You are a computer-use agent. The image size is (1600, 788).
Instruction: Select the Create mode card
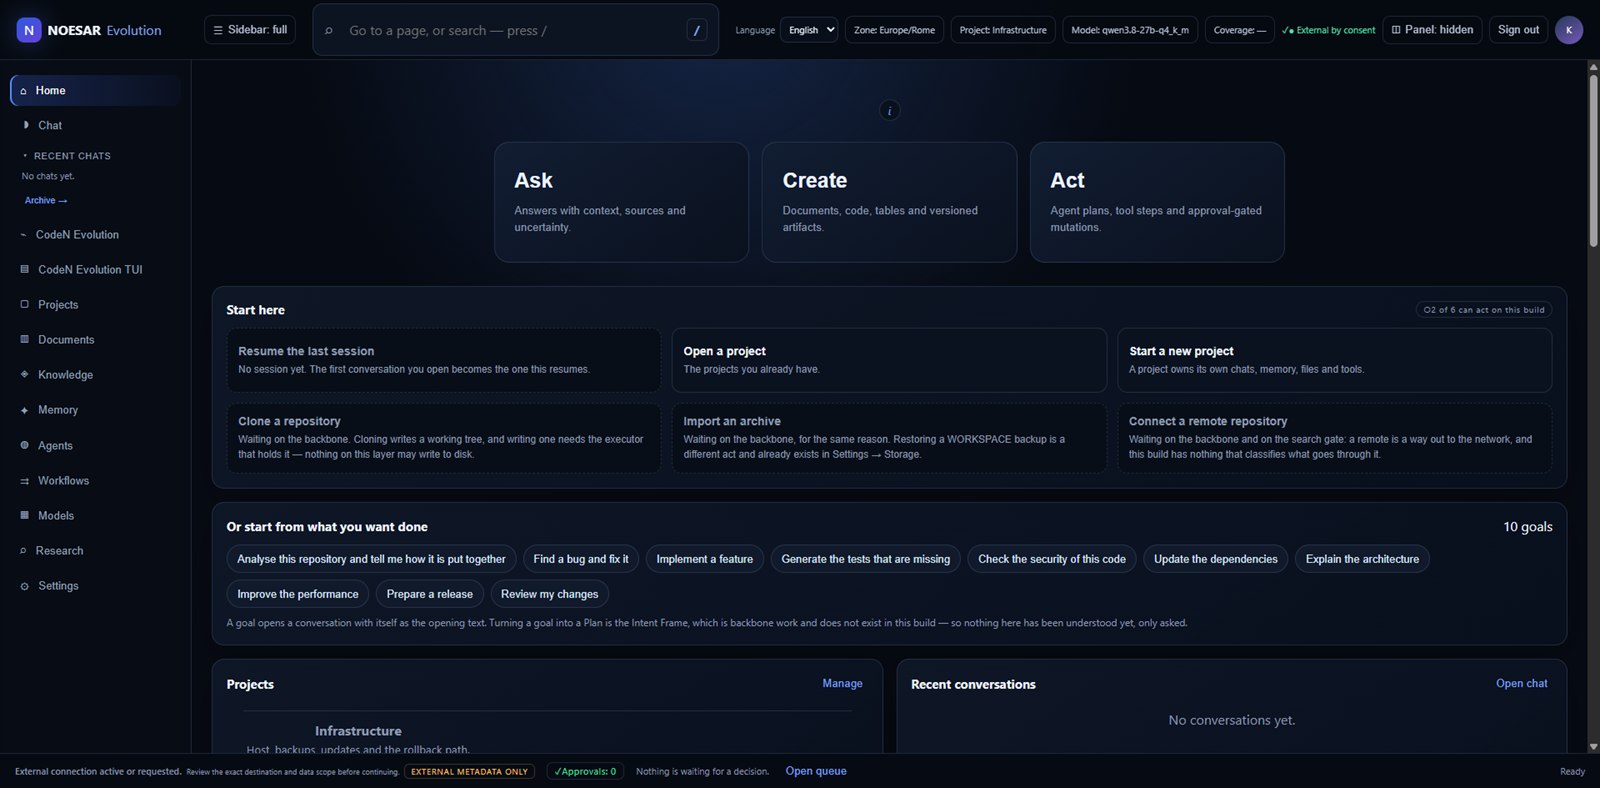(889, 202)
